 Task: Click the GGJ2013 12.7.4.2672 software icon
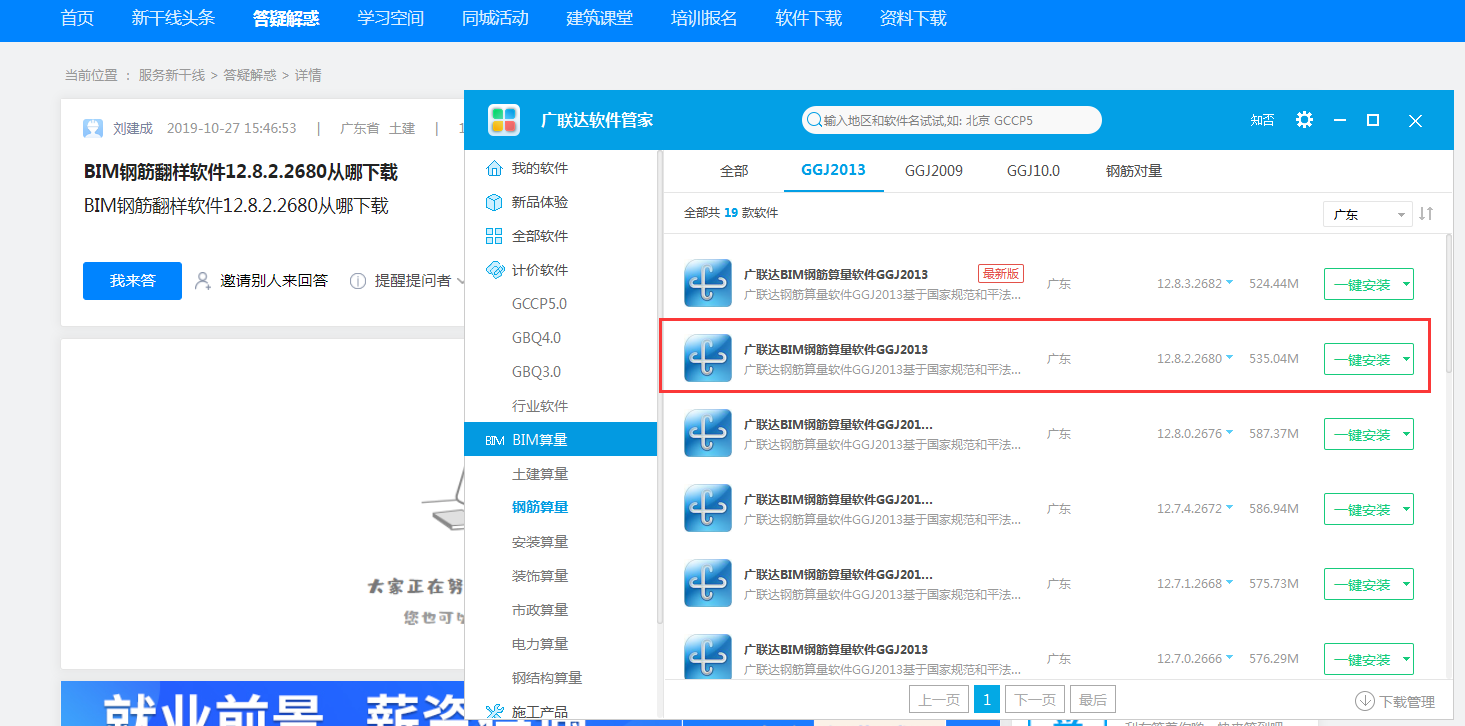click(709, 508)
